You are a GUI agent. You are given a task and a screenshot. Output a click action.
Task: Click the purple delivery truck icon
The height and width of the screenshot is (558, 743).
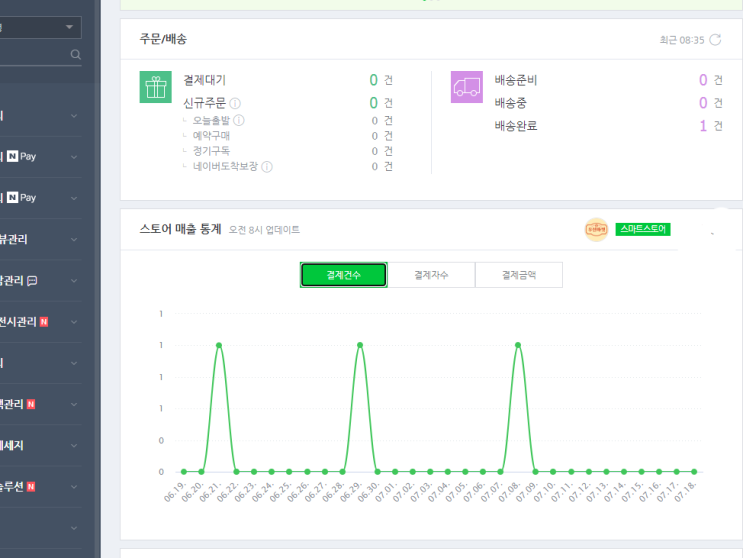click(x=467, y=87)
